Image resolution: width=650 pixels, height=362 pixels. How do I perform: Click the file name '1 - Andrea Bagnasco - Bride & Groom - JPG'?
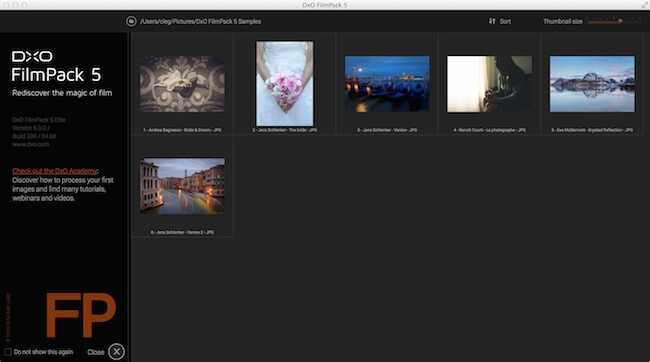[x=182, y=130]
